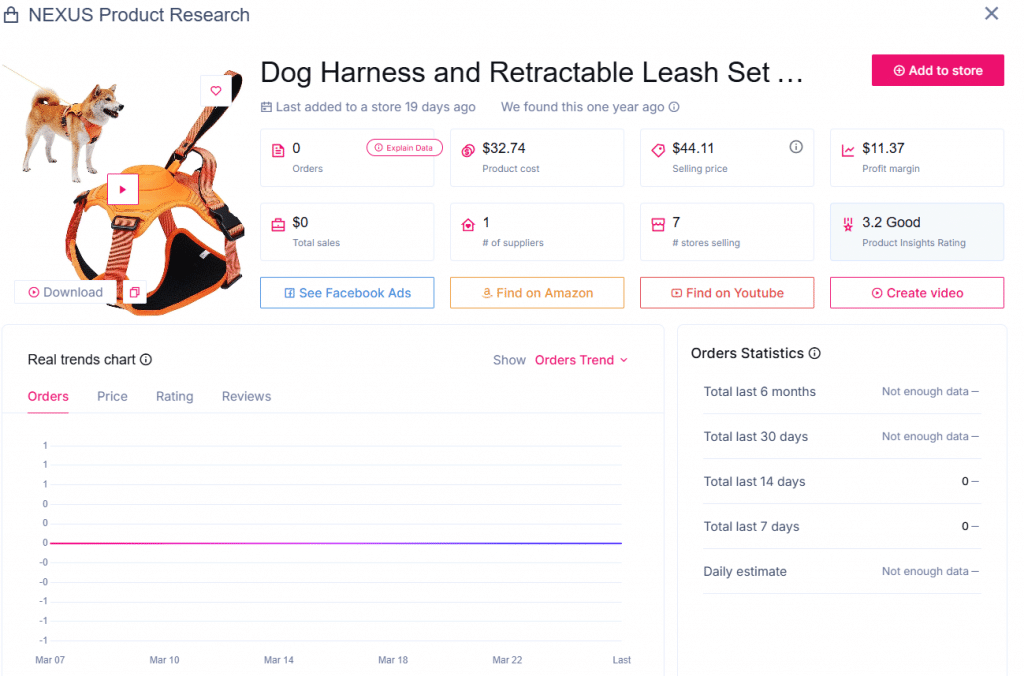
Task: Click the Selling price tag icon
Action: click(658, 152)
